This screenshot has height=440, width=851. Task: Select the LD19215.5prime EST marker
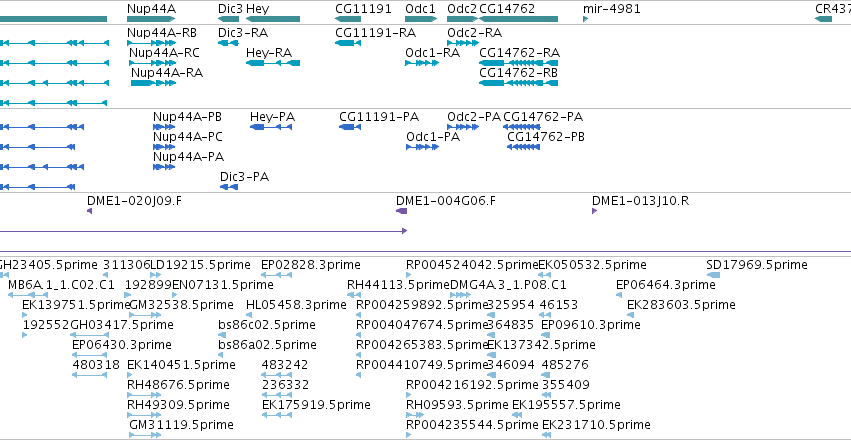(156, 275)
